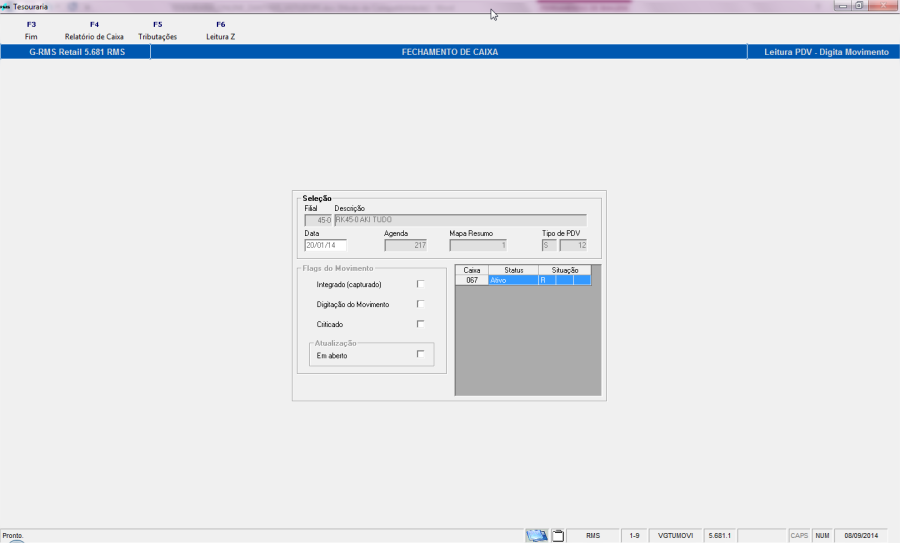Click the F3 Fim toolbar button
The height and width of the screenshot is (543, 900).
click(x=31, y=30)
